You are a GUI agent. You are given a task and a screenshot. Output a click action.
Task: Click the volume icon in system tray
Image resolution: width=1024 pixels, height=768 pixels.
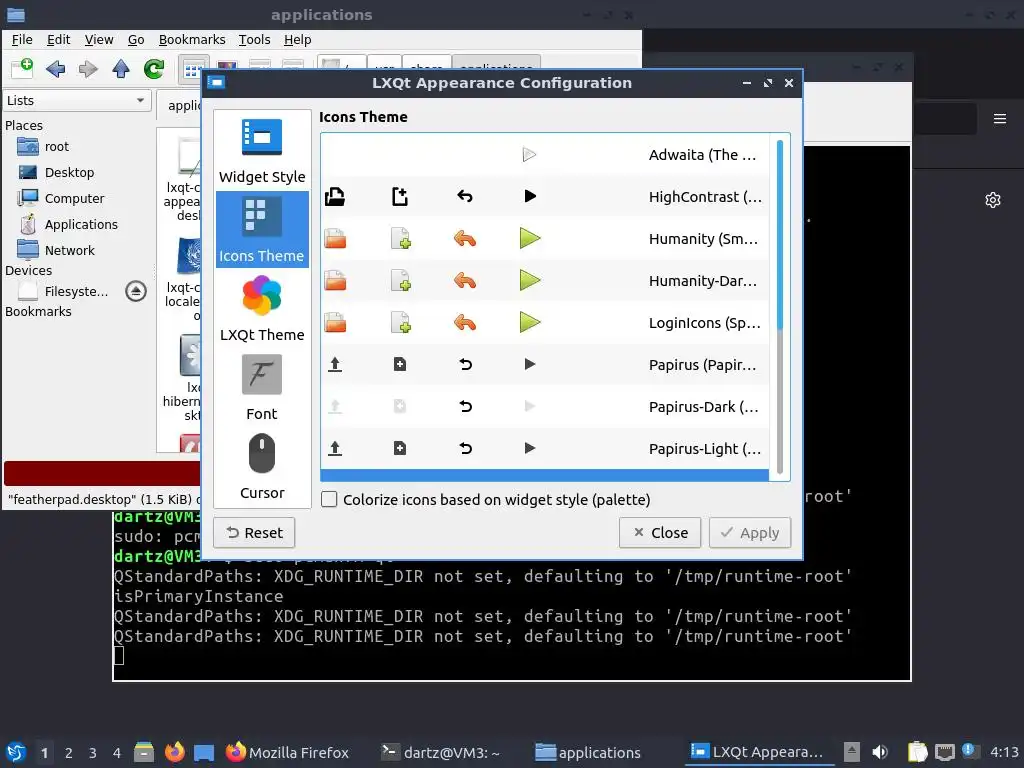(x=880, y=752)
